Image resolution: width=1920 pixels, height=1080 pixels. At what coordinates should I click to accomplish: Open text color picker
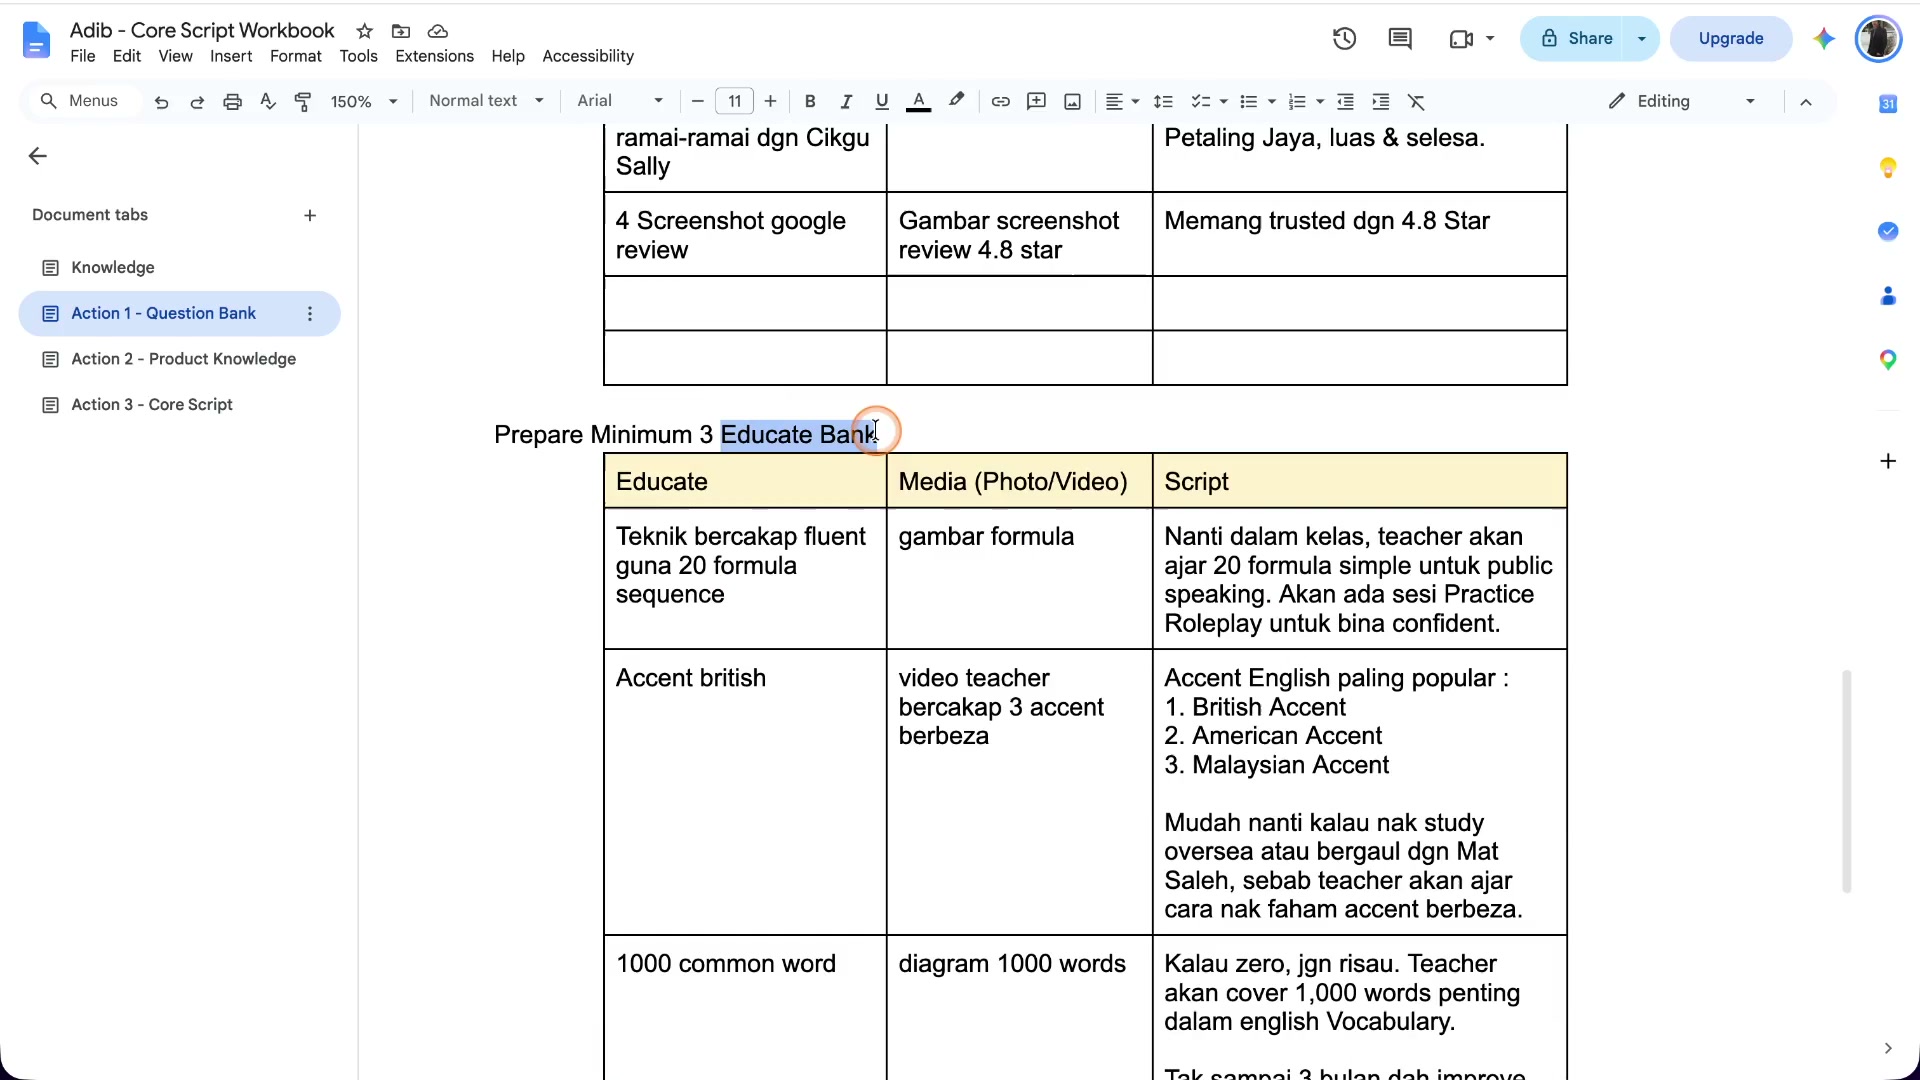[918, 102]
